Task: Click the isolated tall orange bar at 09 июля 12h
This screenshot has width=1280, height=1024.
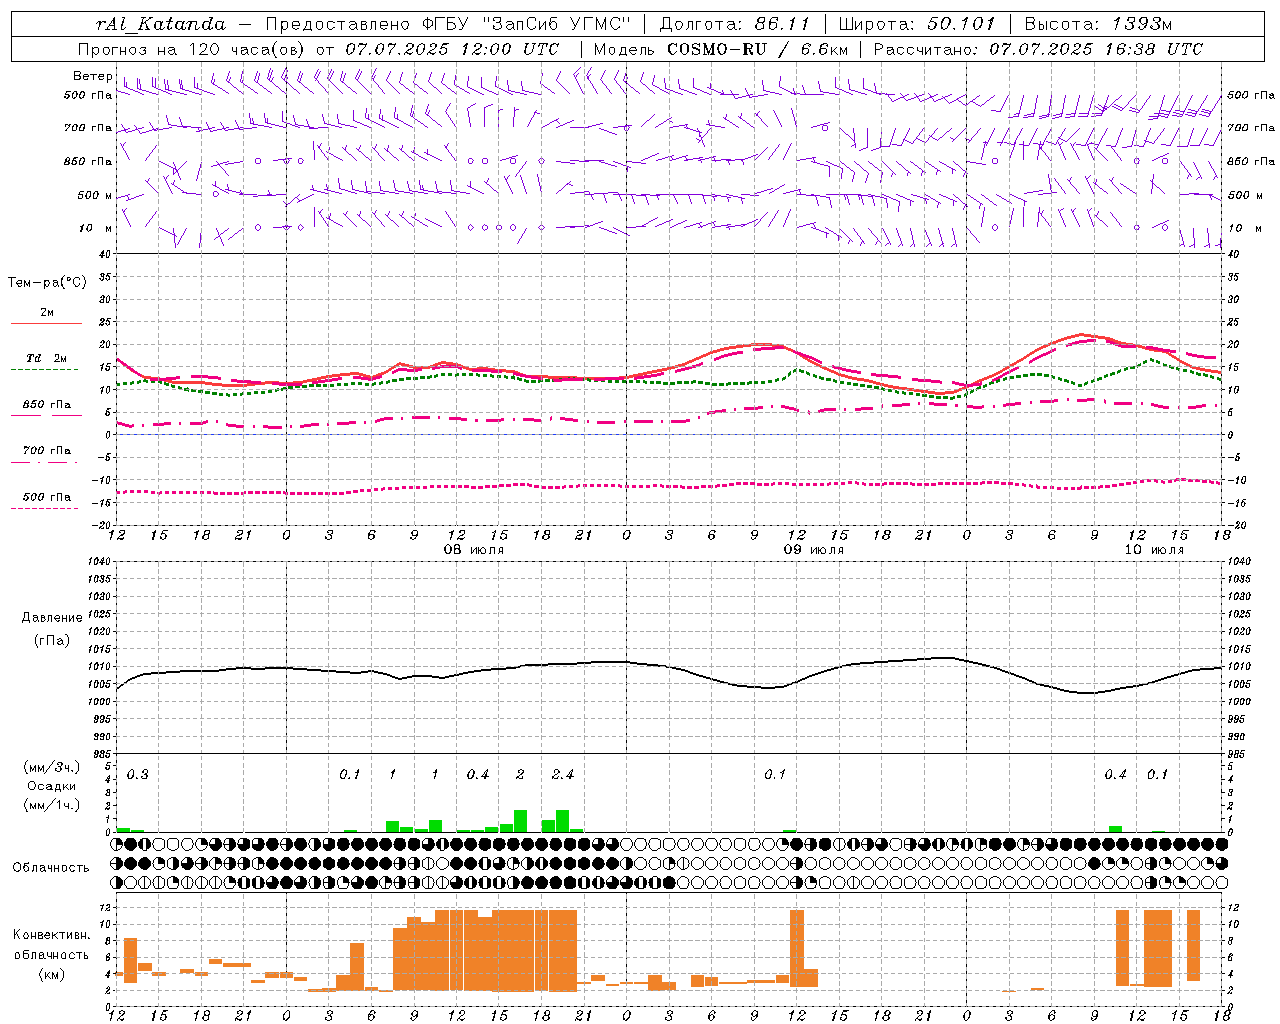Action: (x=797, y=948)
